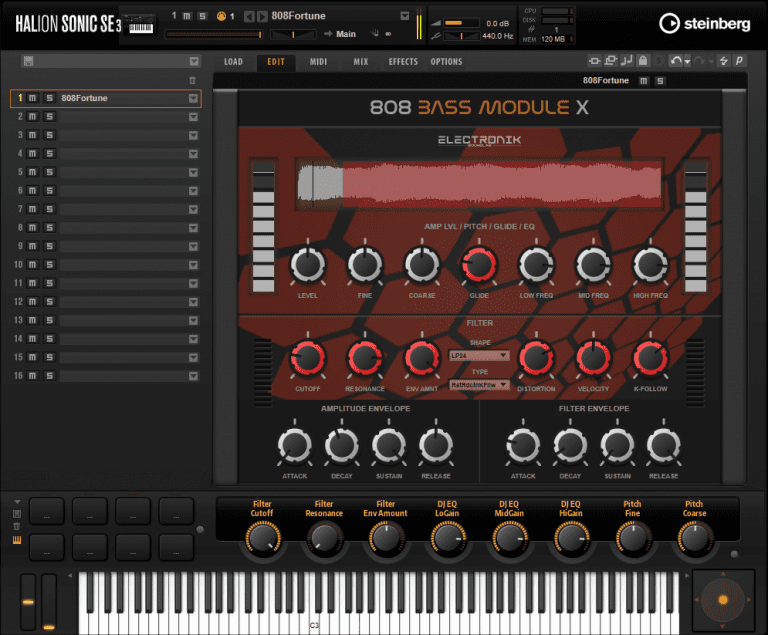Open the multi preset dropdown above slot rack

click(x=194, y=61)
